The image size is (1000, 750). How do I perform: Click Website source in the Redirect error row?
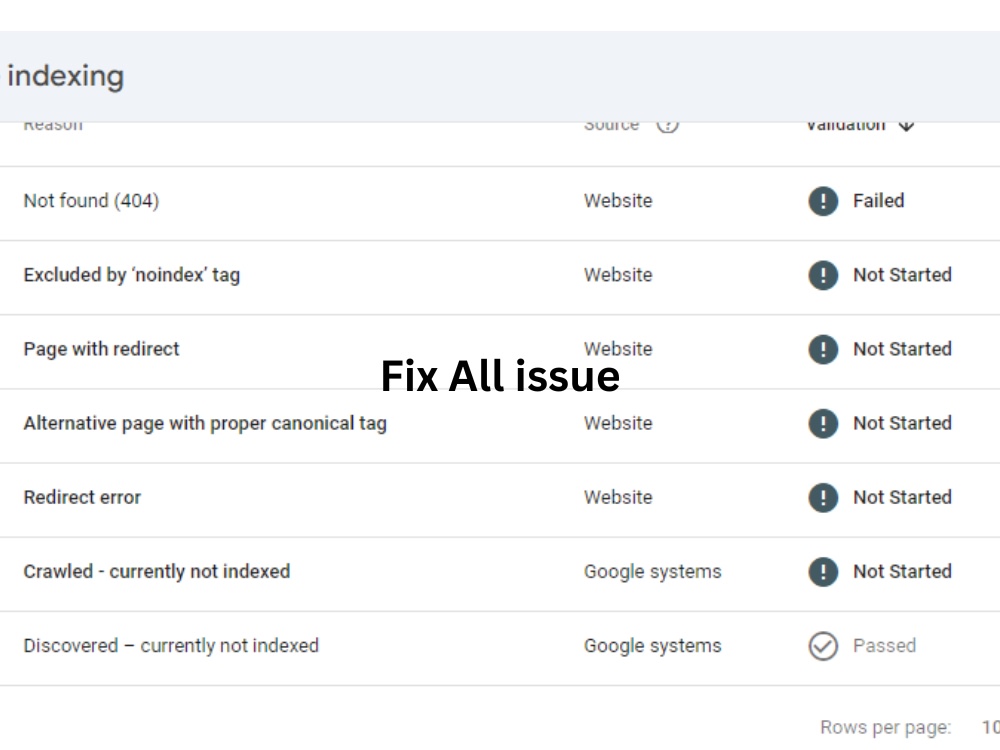click(x=618, y=497)
